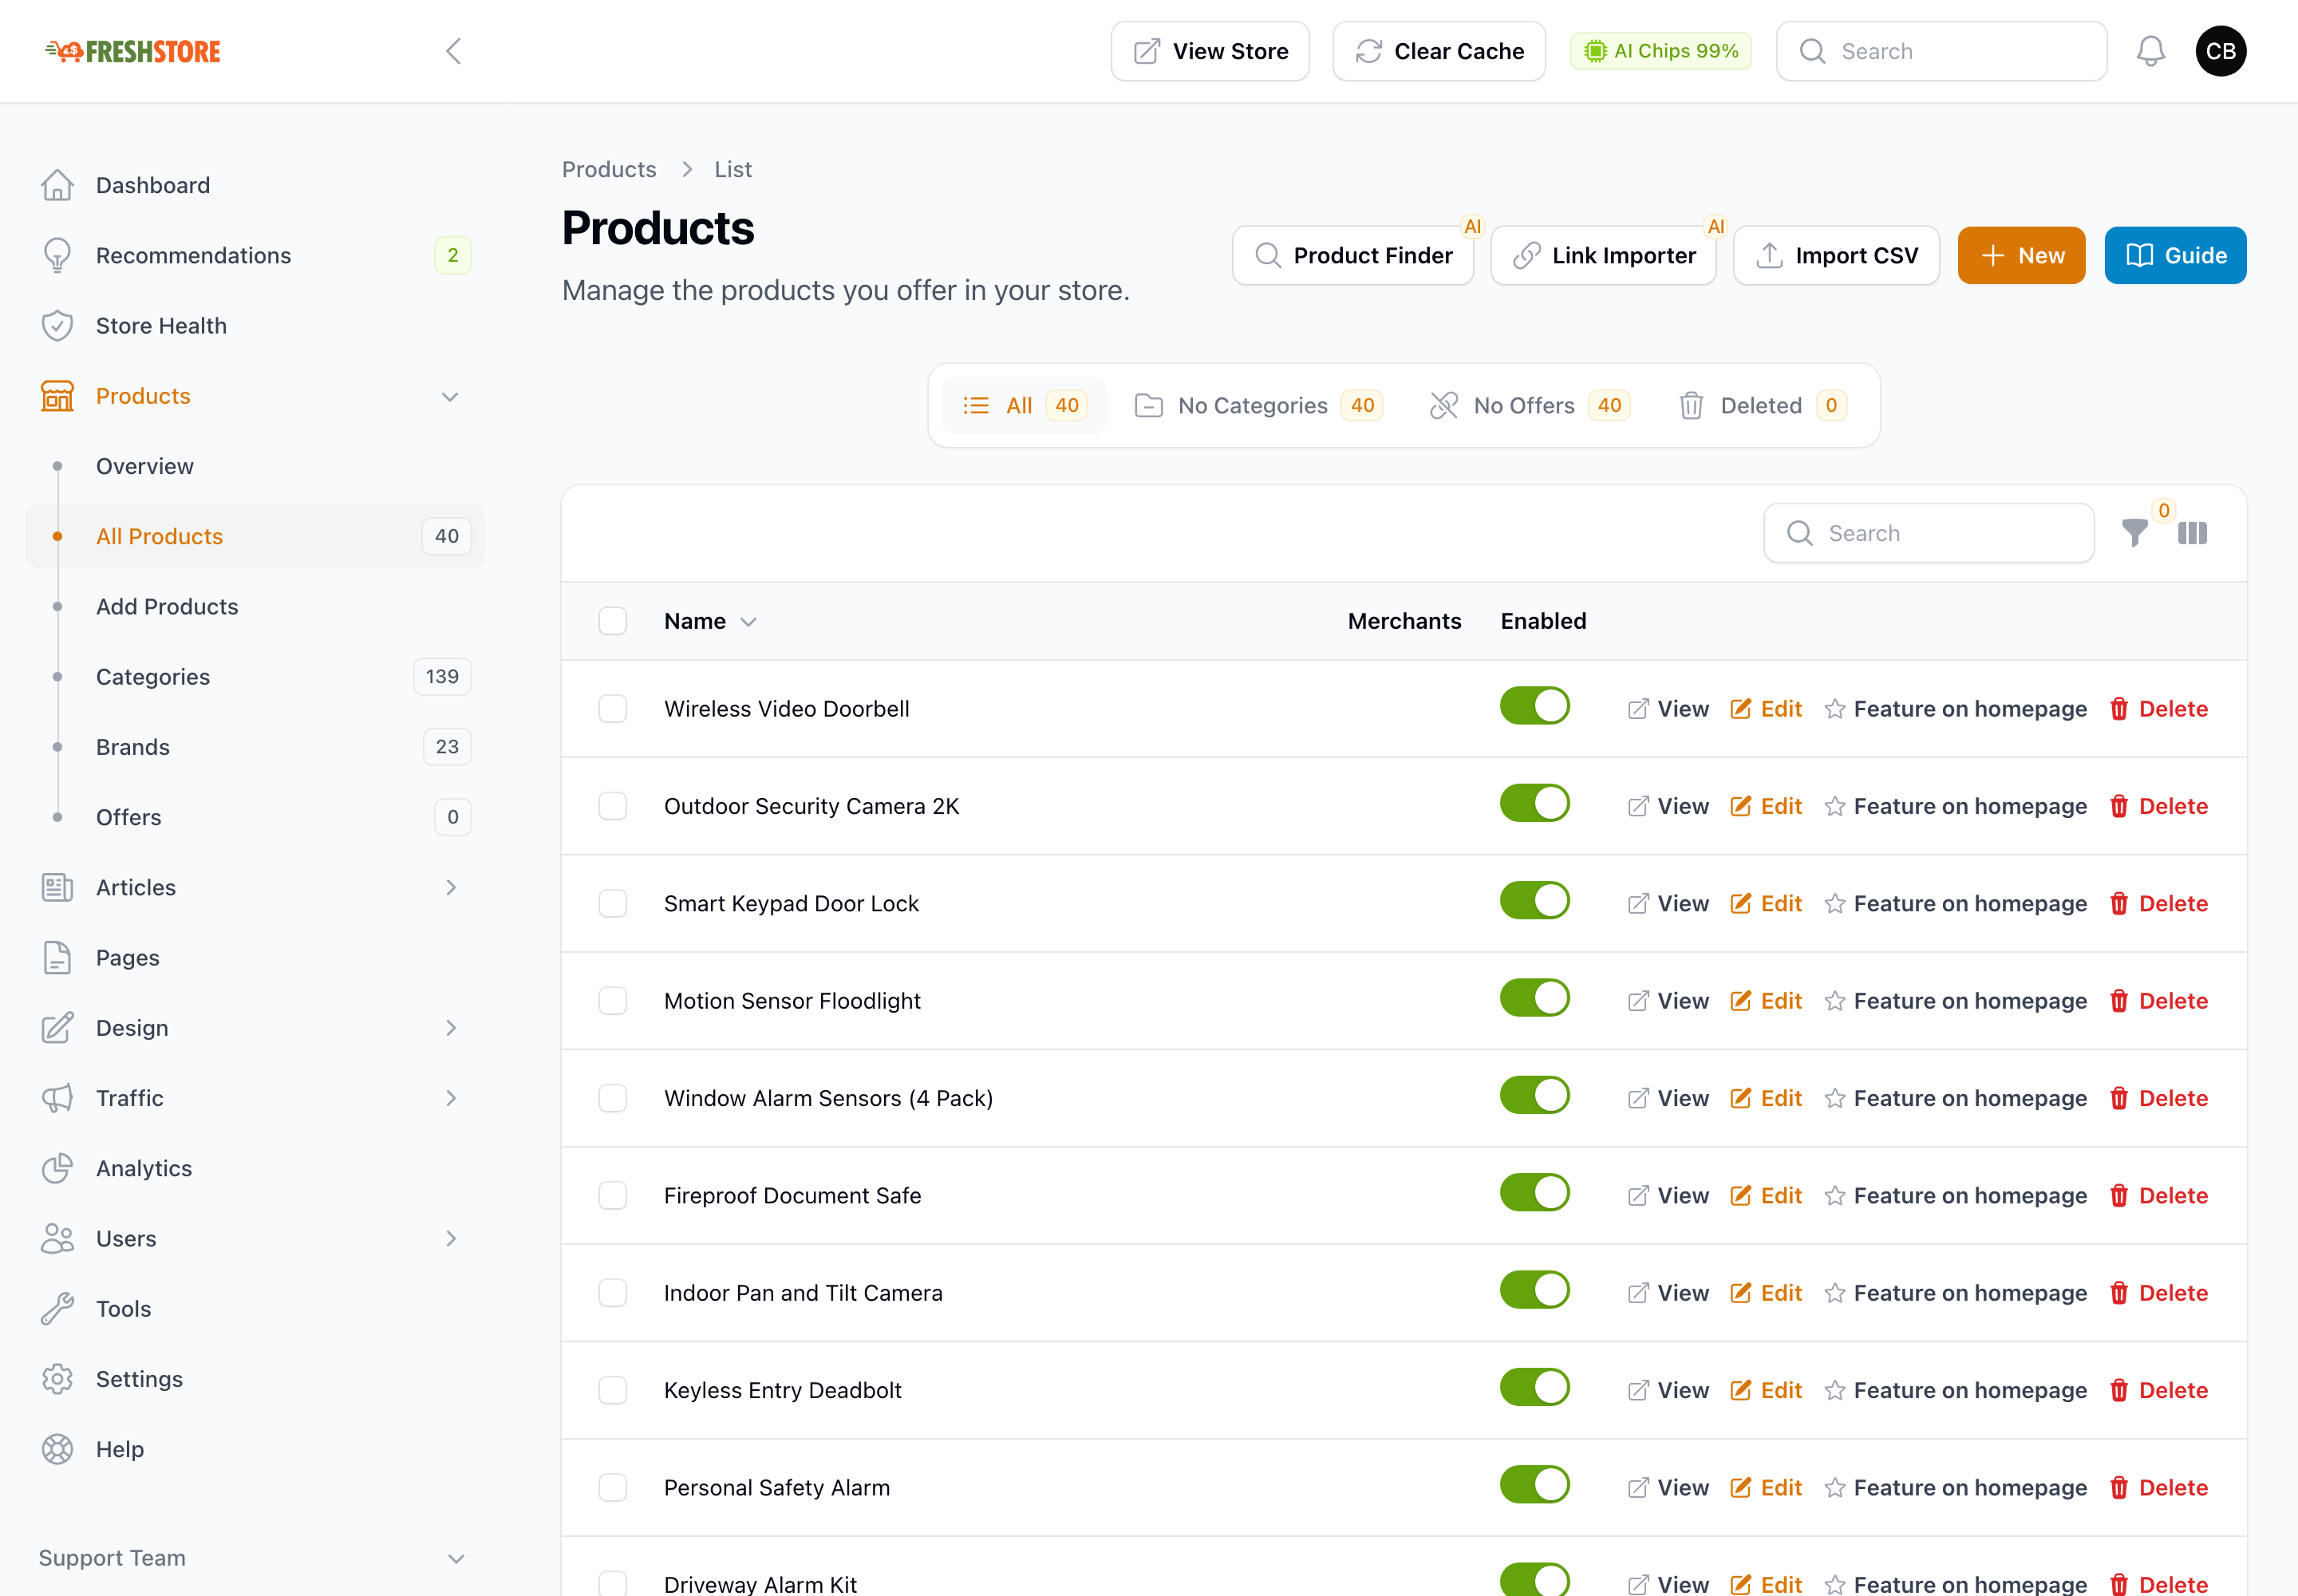The width and height of the screenshot is (2298, 1596).
Task: Focus the top bar Search field
Action: coord(1941,51)
